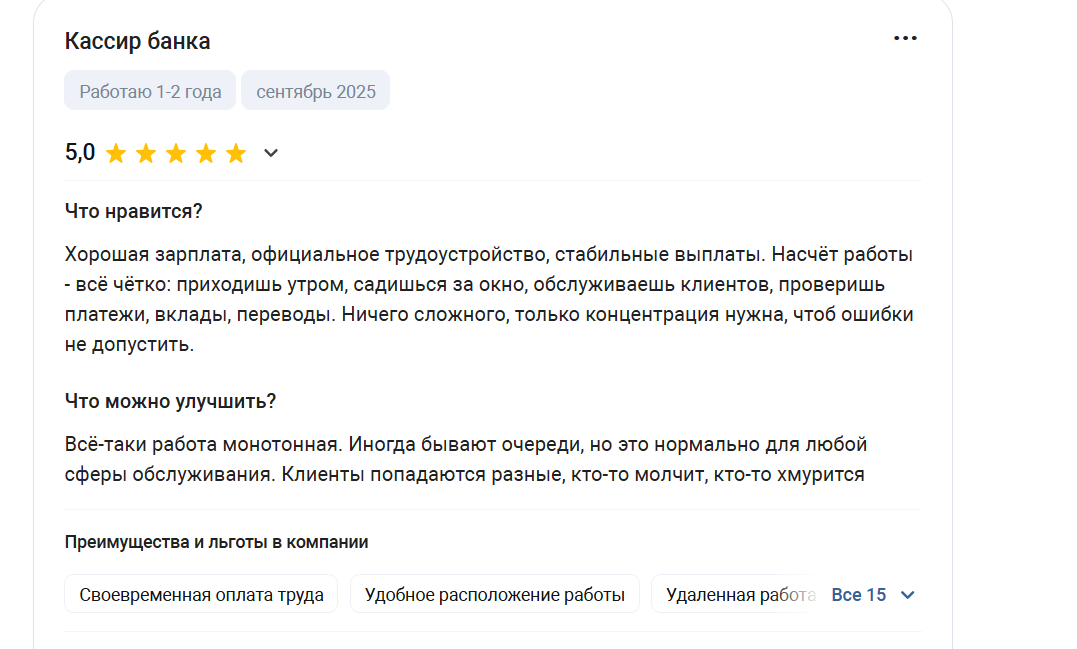Click the 'Что можно улучшить?' heading

point(170,401)
